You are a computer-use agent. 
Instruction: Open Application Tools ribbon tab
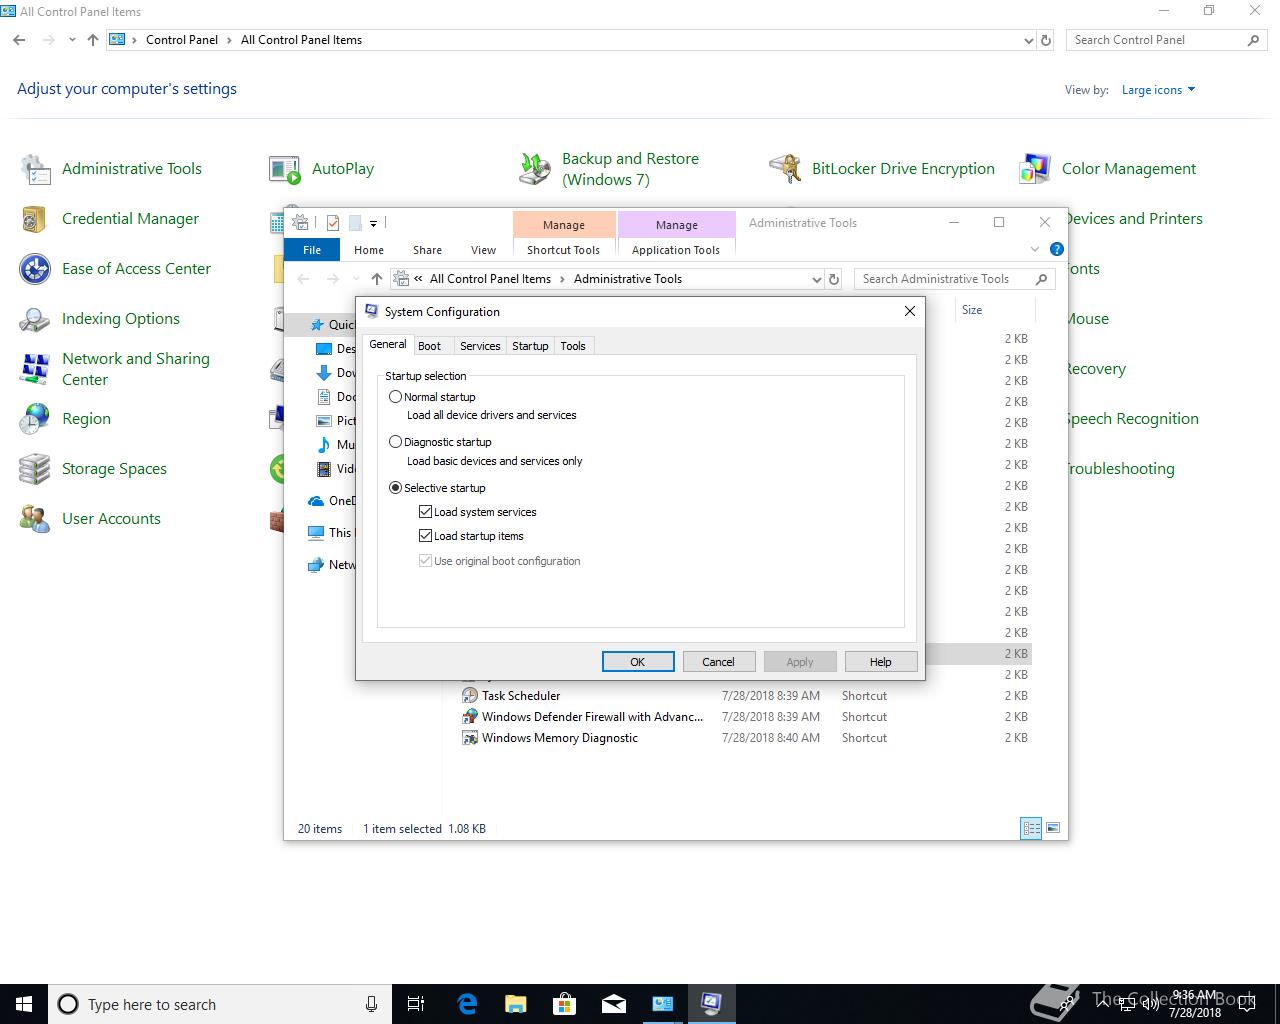coord(676,250)
